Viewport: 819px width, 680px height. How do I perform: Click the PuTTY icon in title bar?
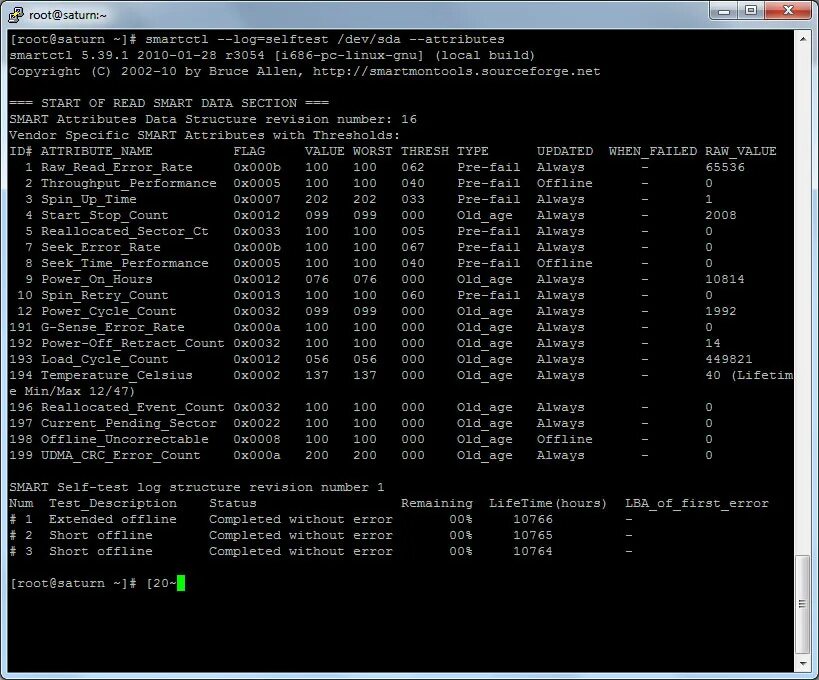[x=16, y=14]
